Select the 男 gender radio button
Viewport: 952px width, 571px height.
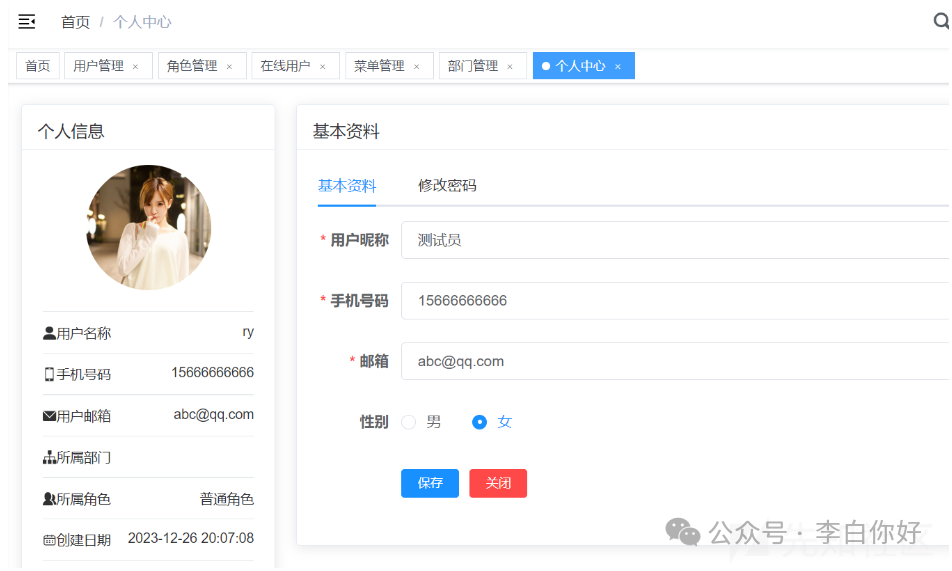tap(409, 422)
